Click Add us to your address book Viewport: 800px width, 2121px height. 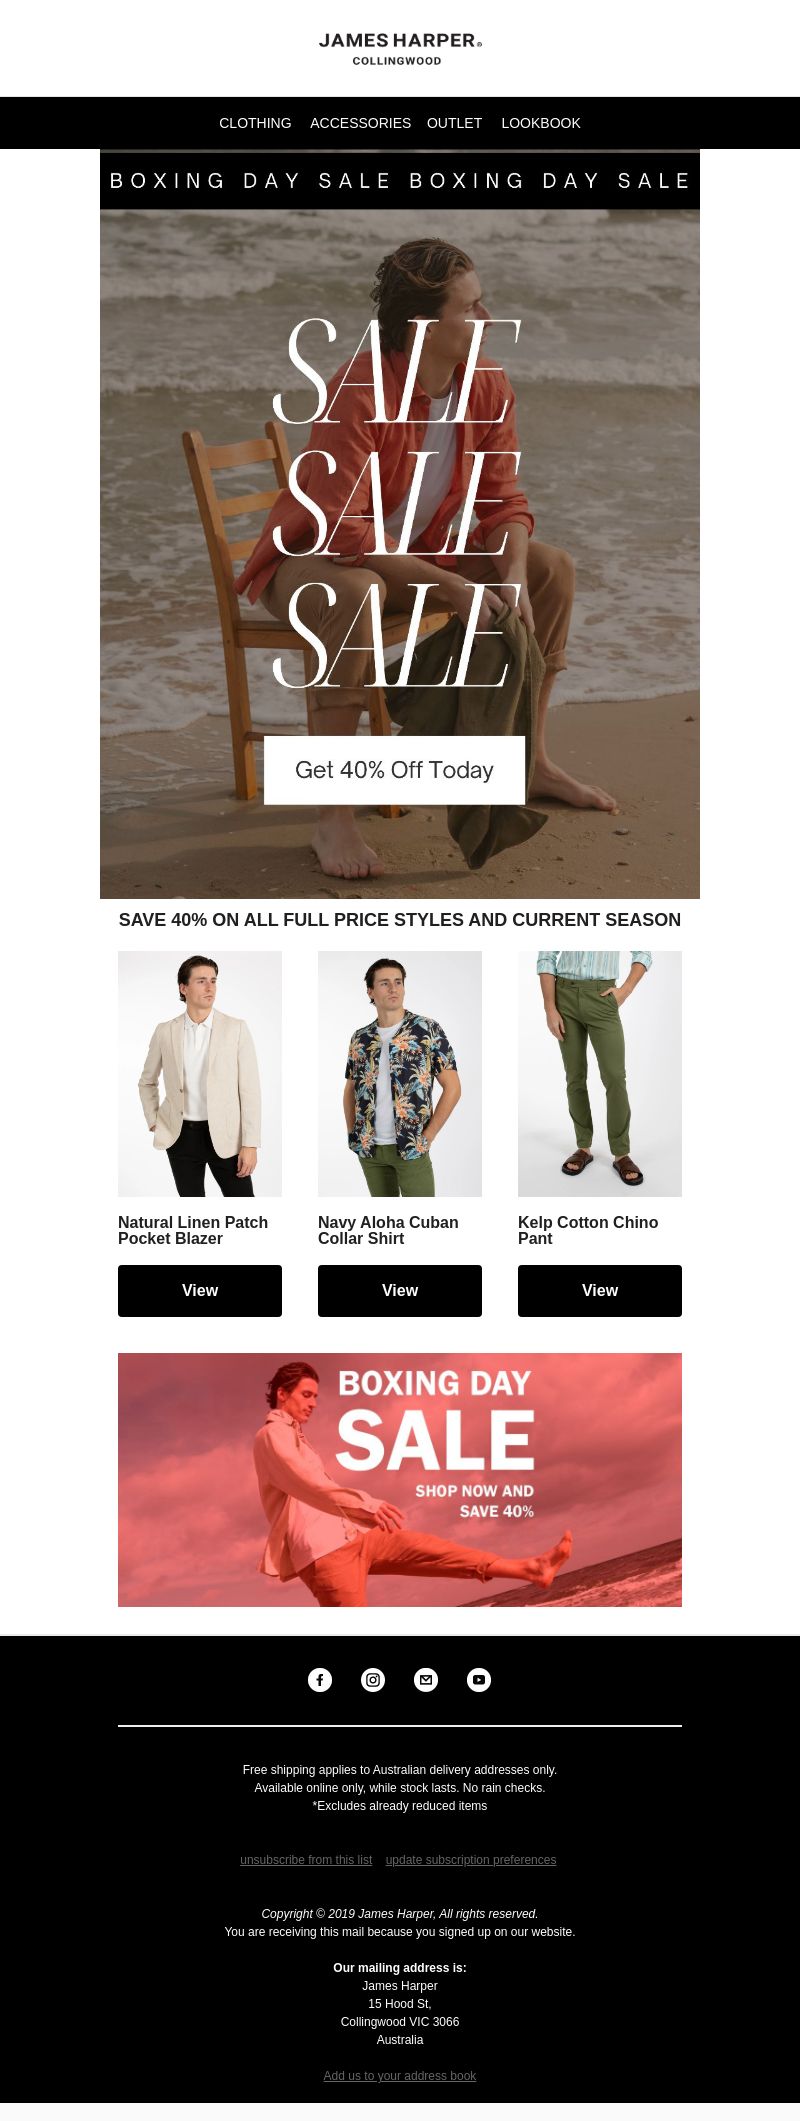click(x=400, y=2076)
